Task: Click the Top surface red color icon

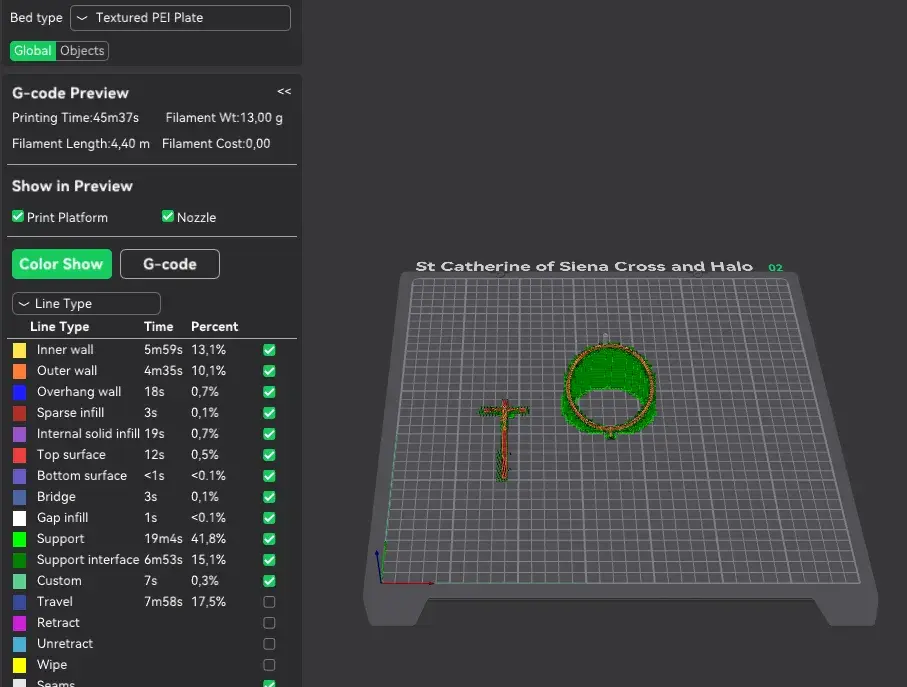Action: pyautogui.click(x=20, y=455)
